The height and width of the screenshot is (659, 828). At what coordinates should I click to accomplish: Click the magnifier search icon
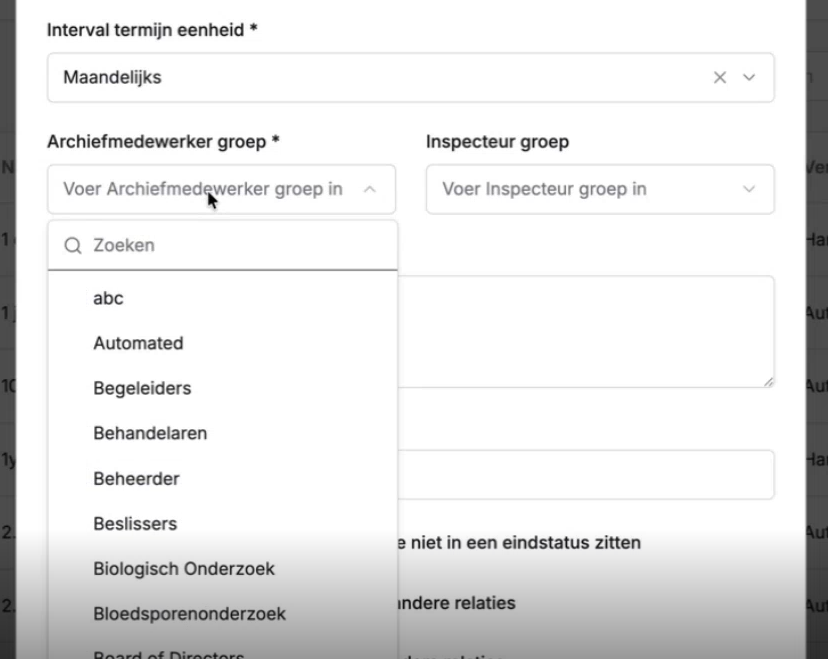[73, 246]
